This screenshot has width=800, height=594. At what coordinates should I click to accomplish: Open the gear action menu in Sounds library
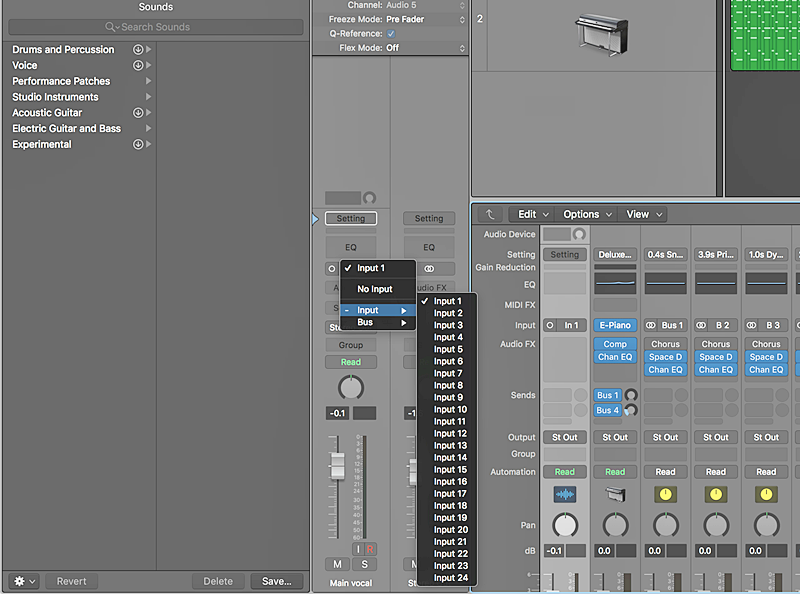pos(24,581)
